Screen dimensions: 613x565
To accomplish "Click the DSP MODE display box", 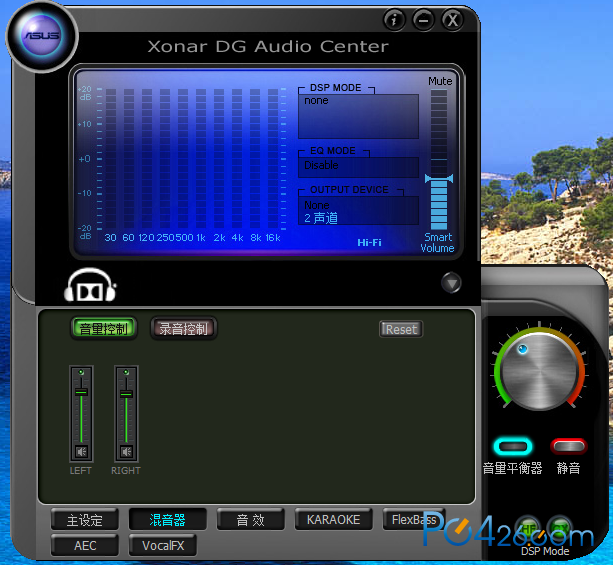I will [358, 116].
